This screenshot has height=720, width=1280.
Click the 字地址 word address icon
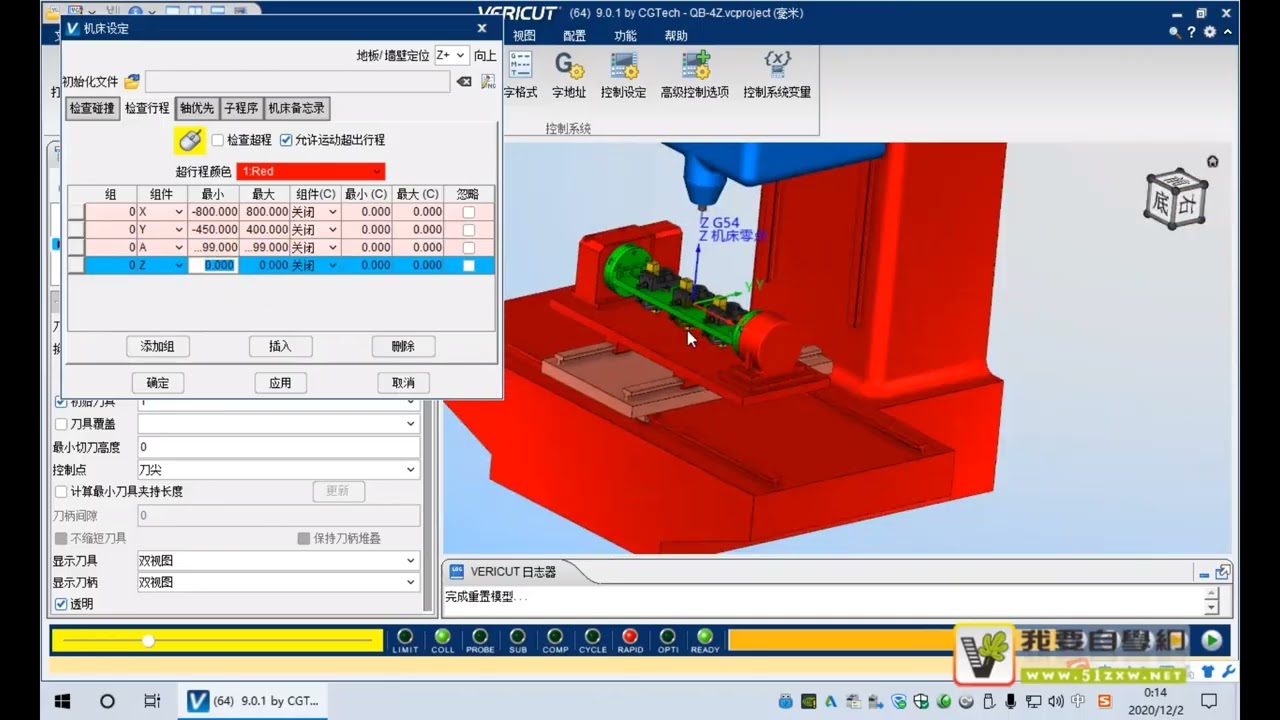(569, 66)
